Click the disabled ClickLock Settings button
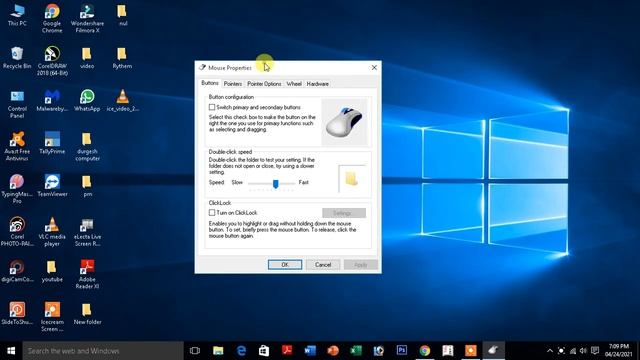 click(x=344, y=213)
